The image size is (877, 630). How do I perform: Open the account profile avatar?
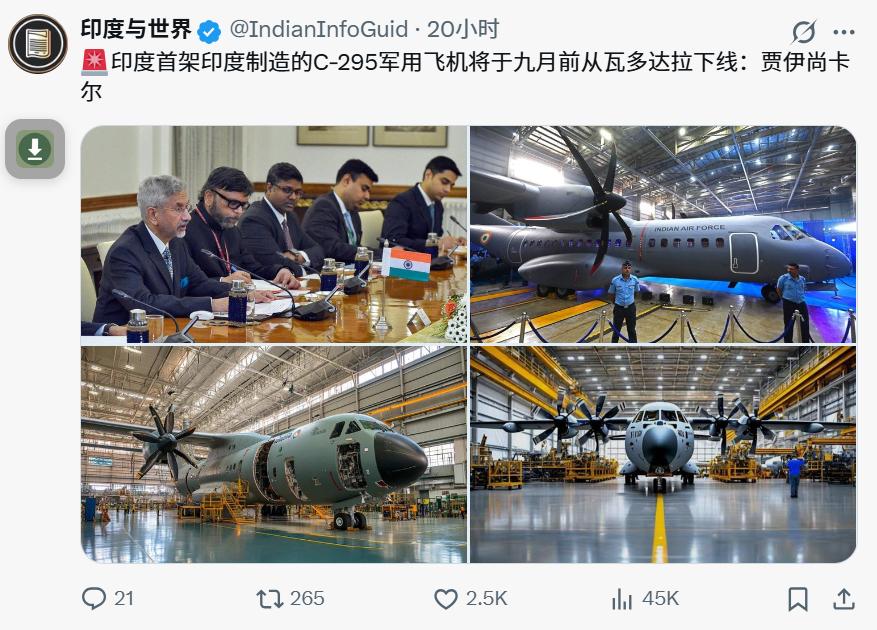38,44
